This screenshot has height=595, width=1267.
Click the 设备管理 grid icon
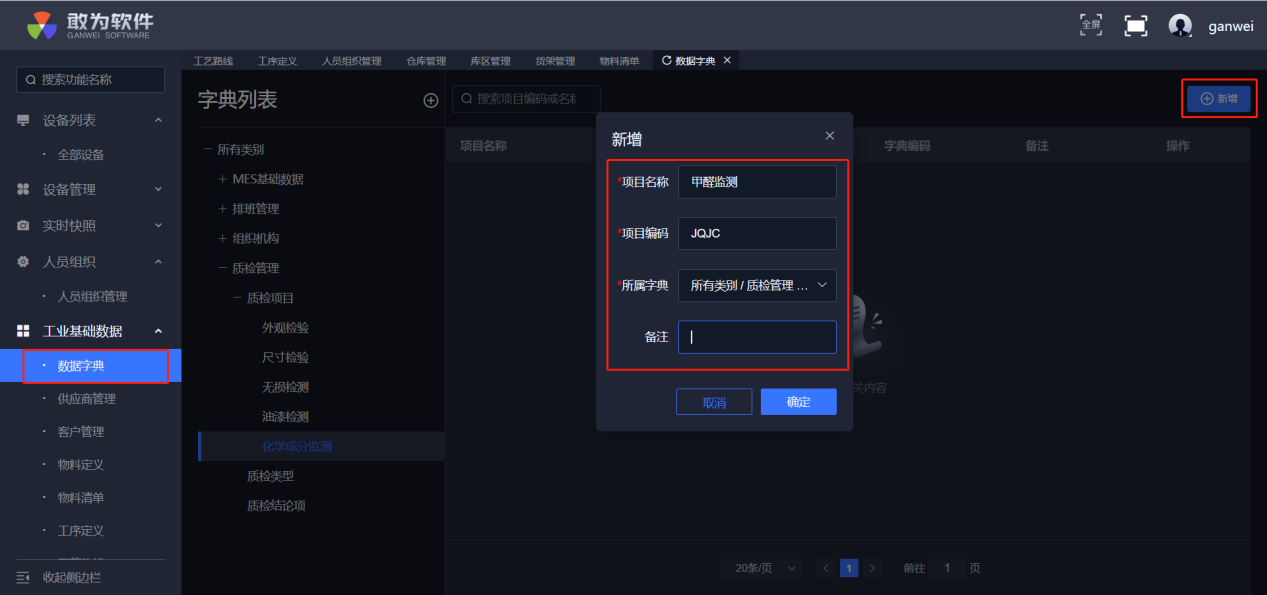pos(23,189)
